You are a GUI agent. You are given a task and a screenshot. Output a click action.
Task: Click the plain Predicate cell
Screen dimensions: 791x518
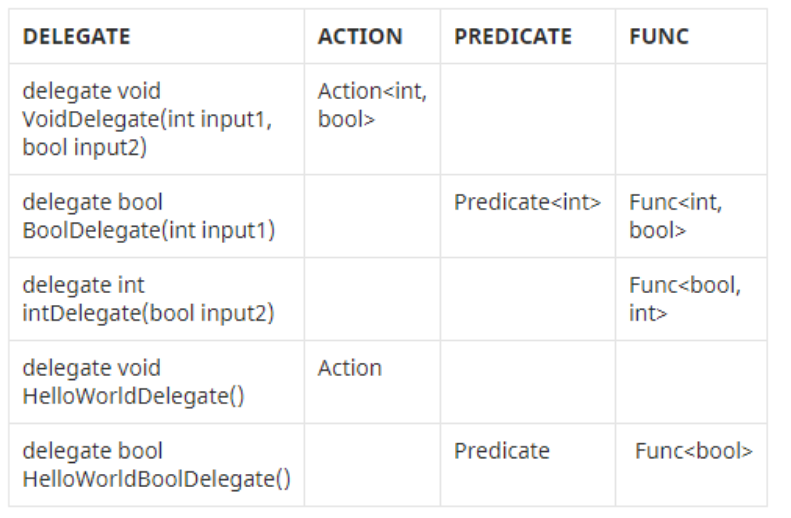[x=528, y=465]
